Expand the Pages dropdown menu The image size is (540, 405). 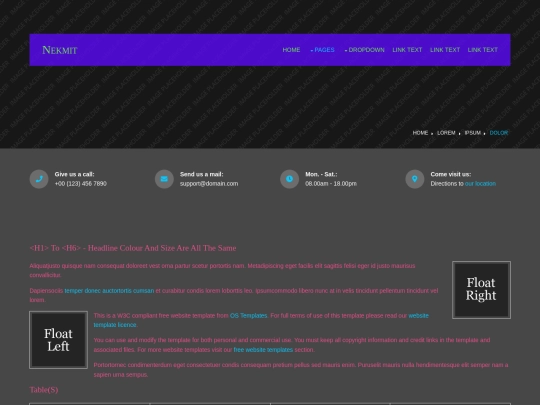[322, 50]
